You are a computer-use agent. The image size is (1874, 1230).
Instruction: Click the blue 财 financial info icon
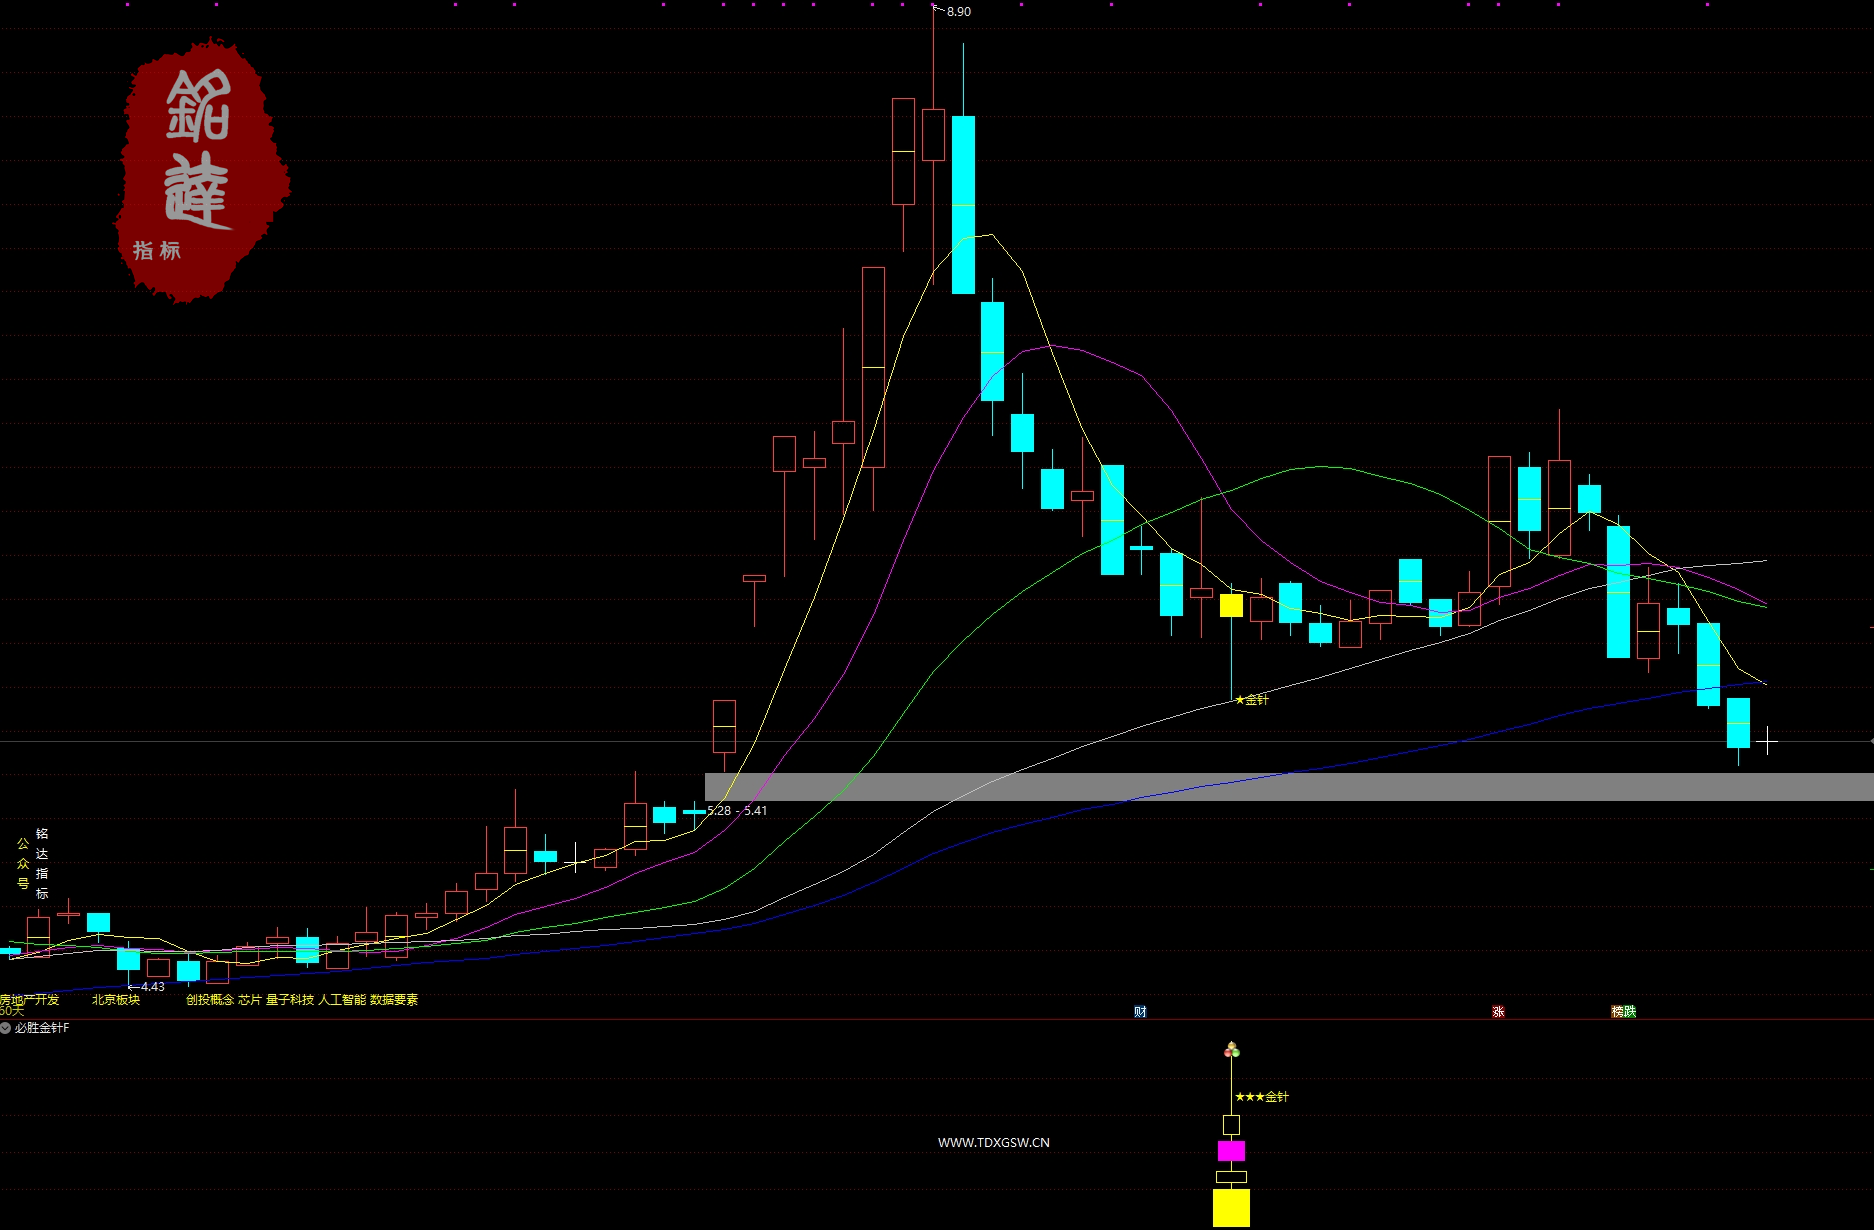pyautogui.click(x=1140, y=1011)
